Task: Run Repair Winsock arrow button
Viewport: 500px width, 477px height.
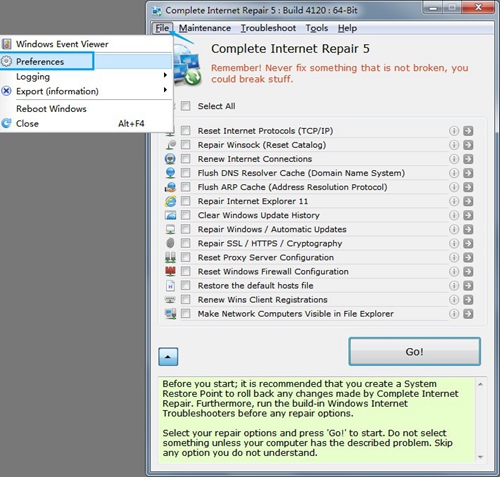Action: [x=468, y=145]
